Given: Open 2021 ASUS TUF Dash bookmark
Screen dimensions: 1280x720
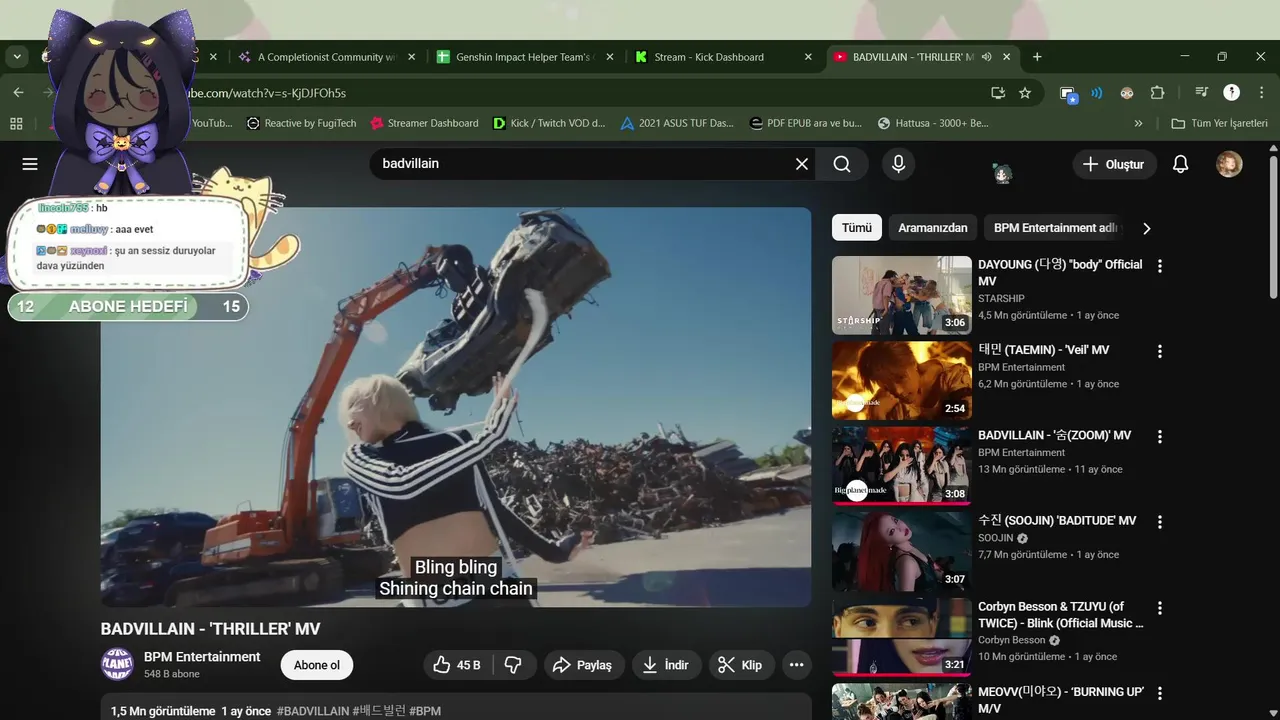Looking at the screenshot, I should click(677, 123).
